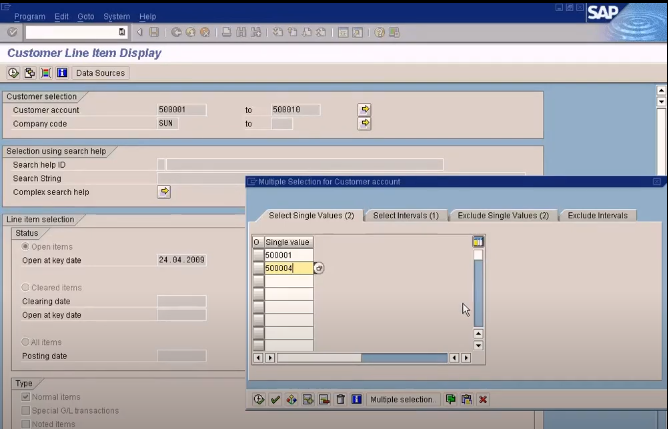668x429 pixels.
Task: Click the dialog table's scroll down arrow
Action: pyautogui.click(x=478, y=346)
